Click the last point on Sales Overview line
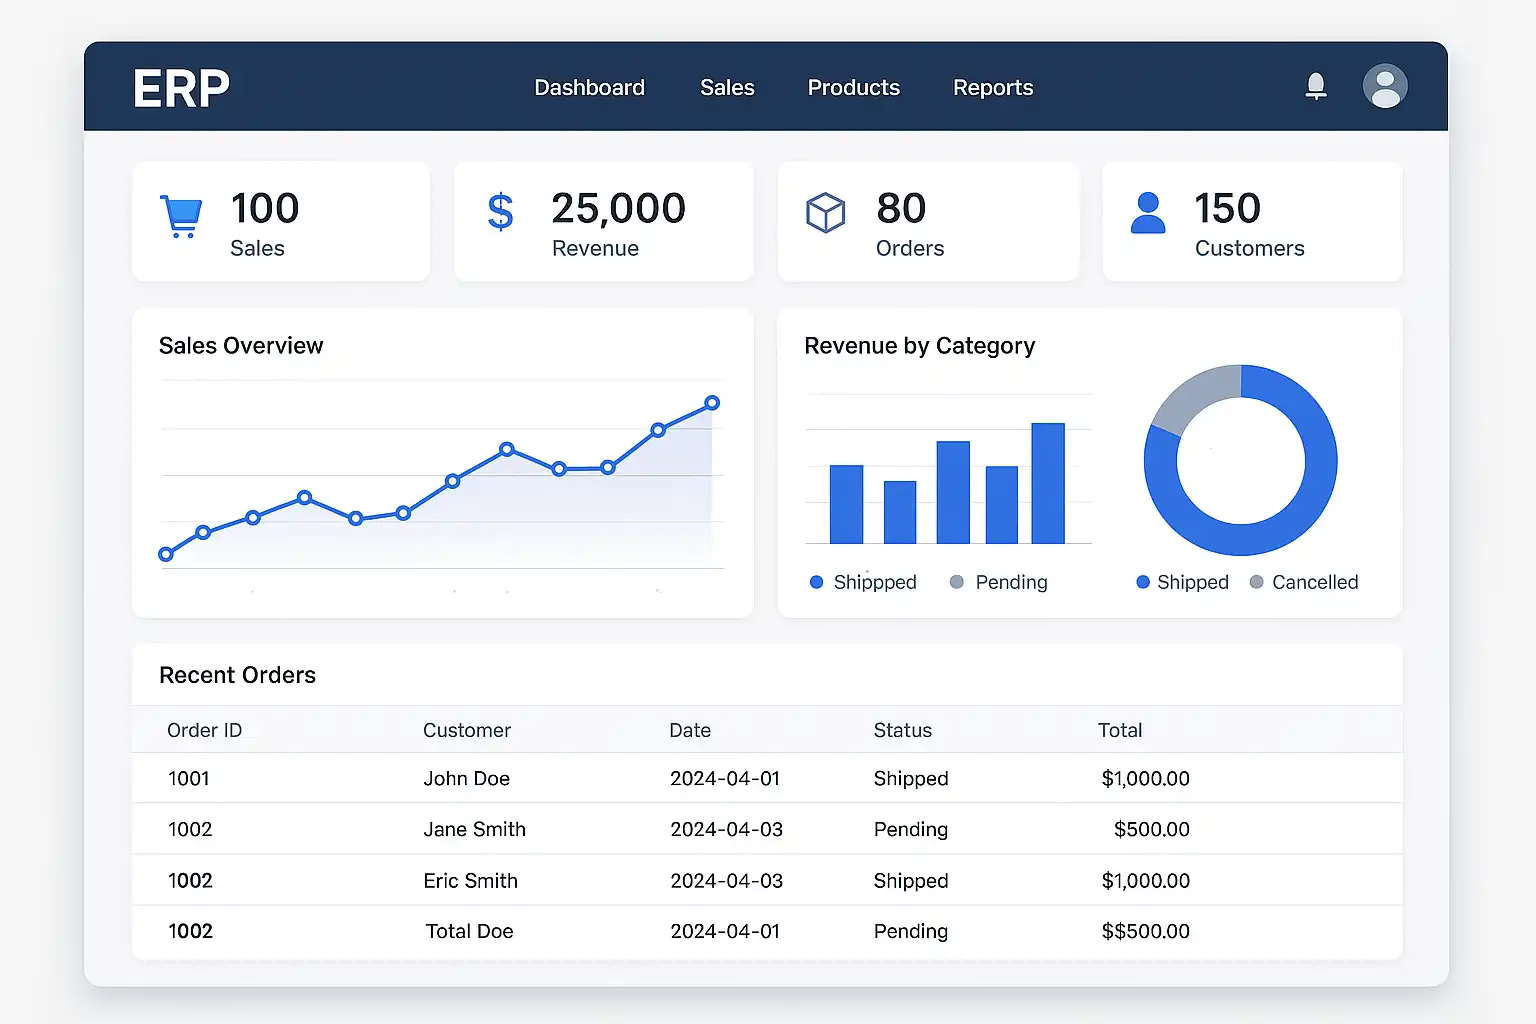The image size is (1536, 1024). 712,403
